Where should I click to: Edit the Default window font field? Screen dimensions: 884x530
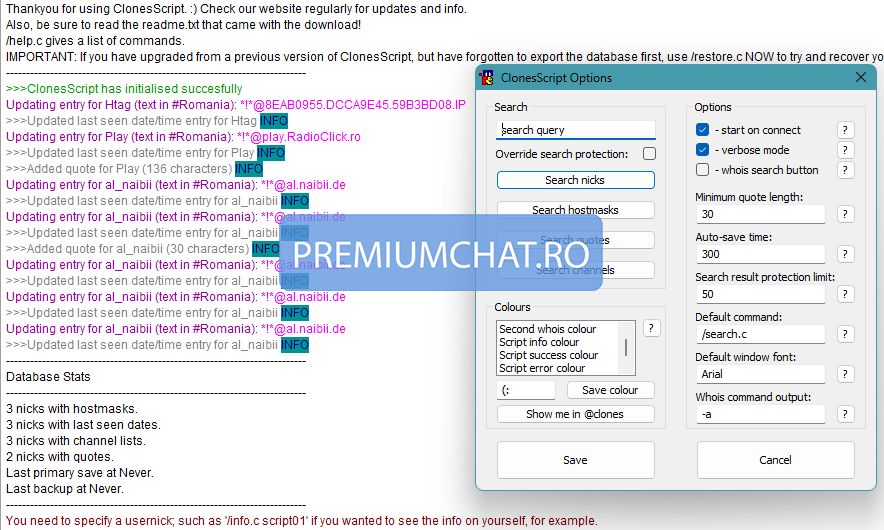click(x=761, y=374)
